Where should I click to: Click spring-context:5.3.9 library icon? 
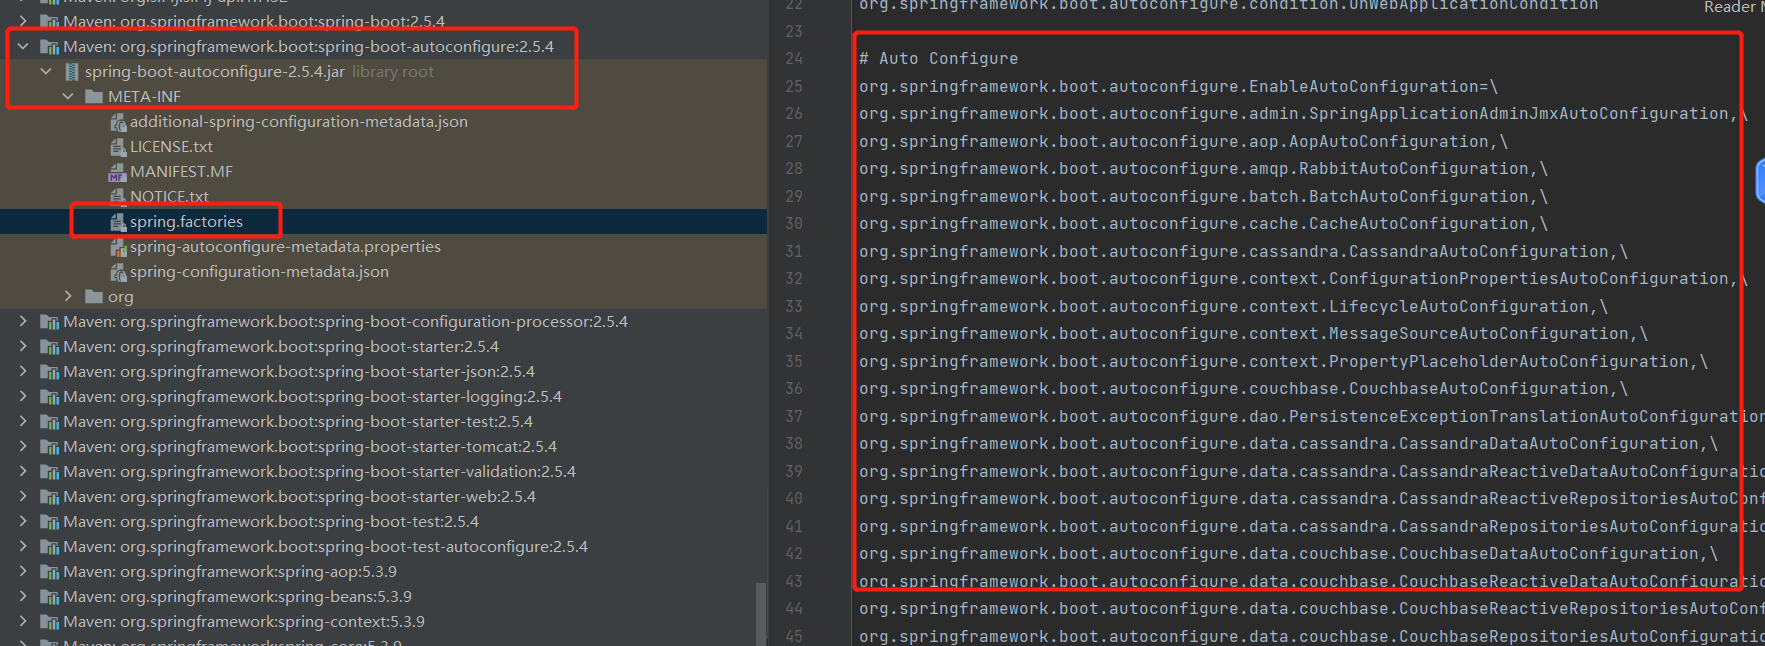pos(49,621)
